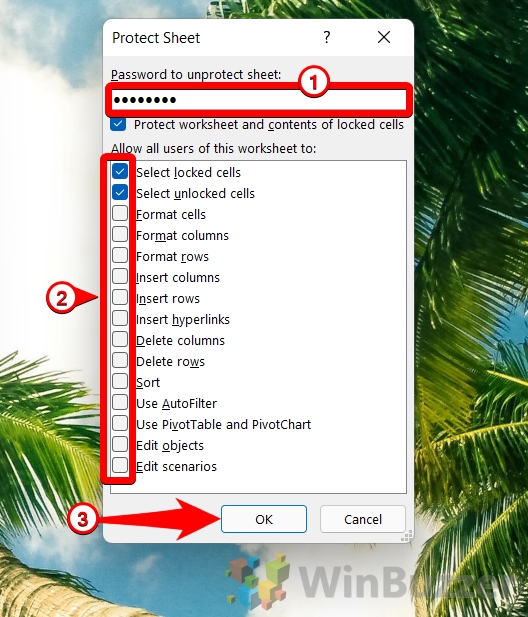Uncheck Select locked cells
This screenshot has height=617, width=528.
point(120,172)
